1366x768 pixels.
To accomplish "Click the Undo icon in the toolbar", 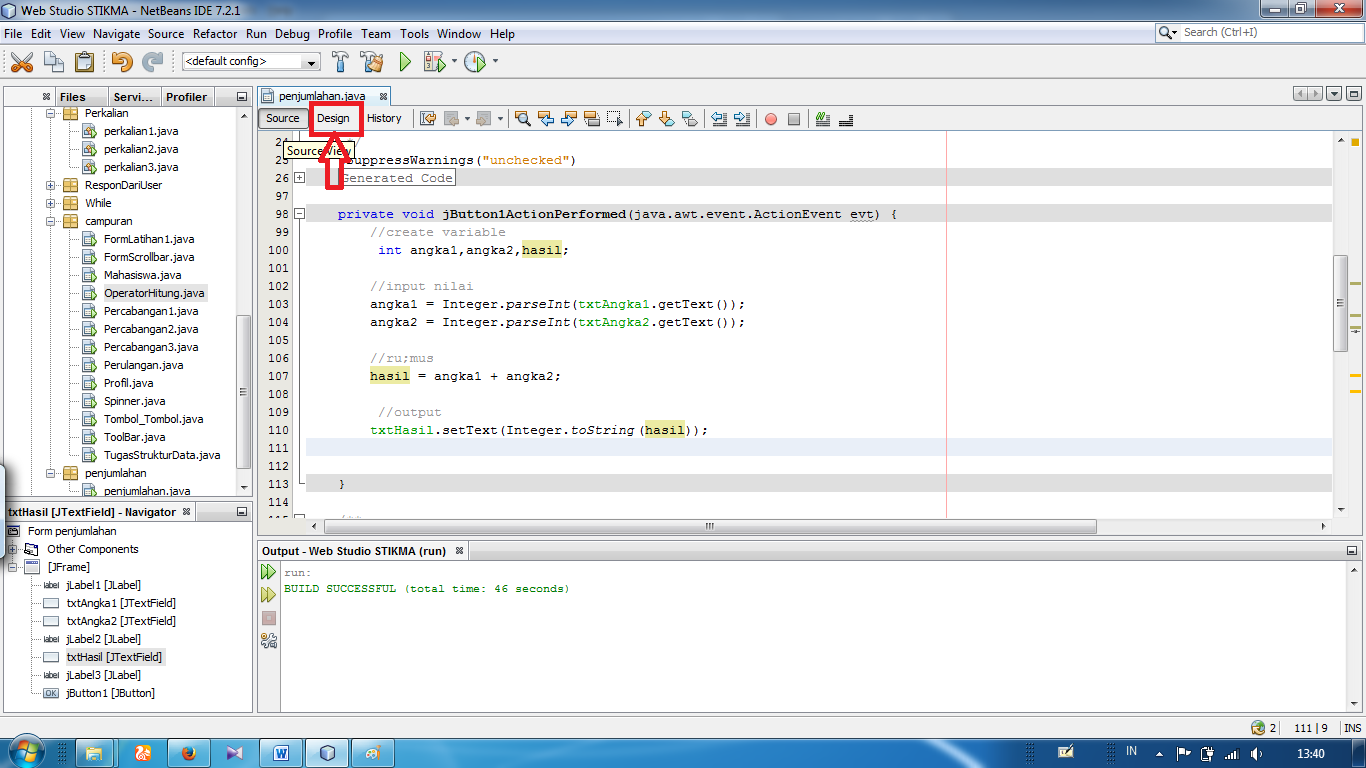I will click(123, 61).
